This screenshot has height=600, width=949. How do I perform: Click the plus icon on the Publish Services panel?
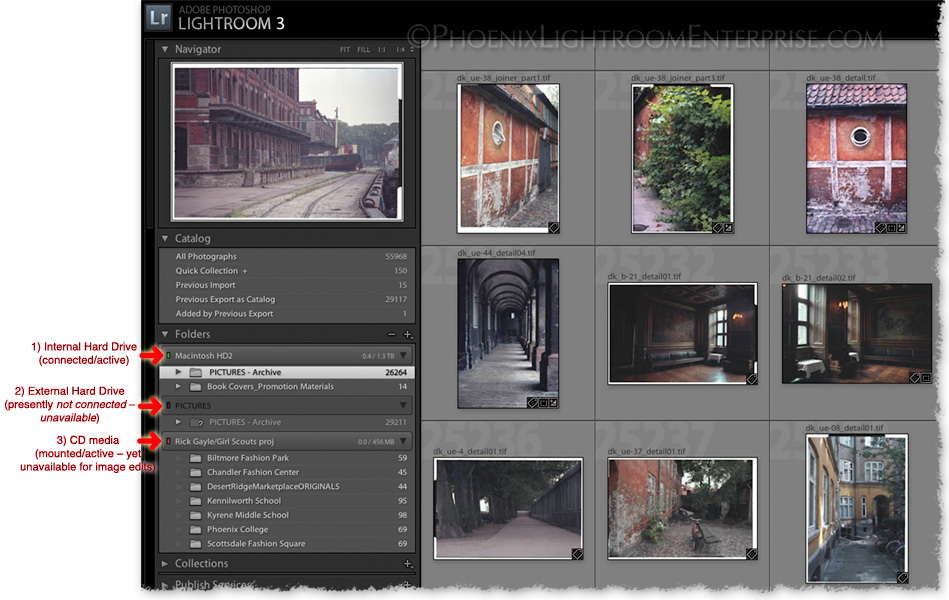pos(408,584)
